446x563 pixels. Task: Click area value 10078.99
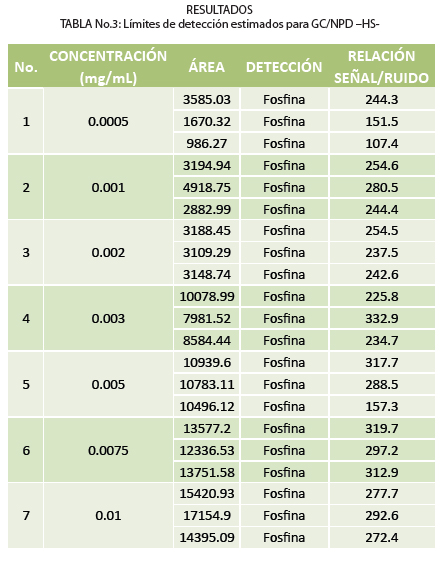click(x=207, y=297)
